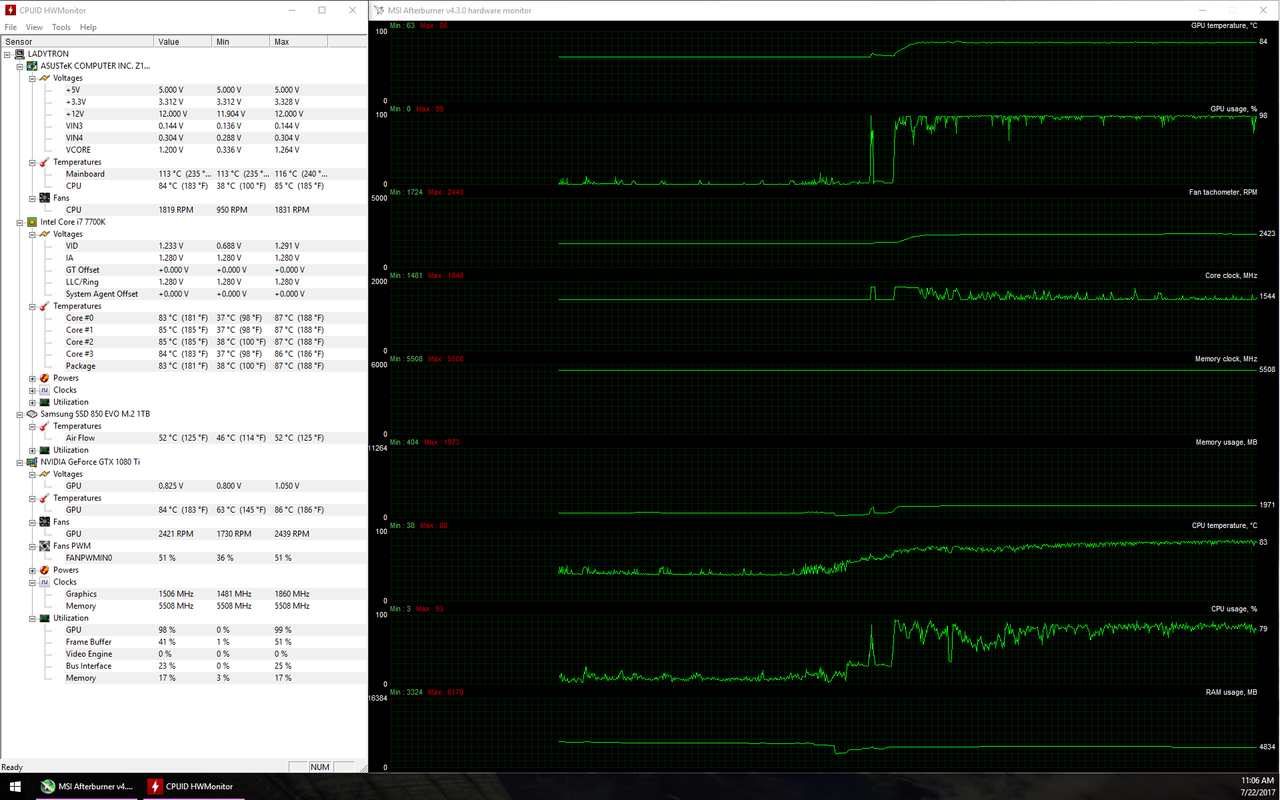Click the Fans PWM icon under NVIDIA
The width and height of the screenshot is (1280, 800).
pyautogui.click(x=44, y=546)
